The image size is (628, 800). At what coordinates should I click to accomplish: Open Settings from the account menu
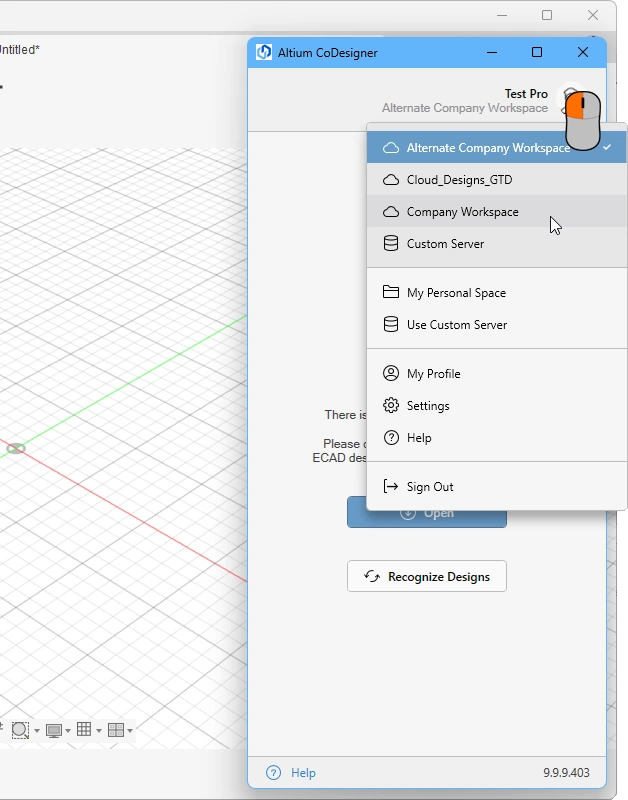point(496,406)
